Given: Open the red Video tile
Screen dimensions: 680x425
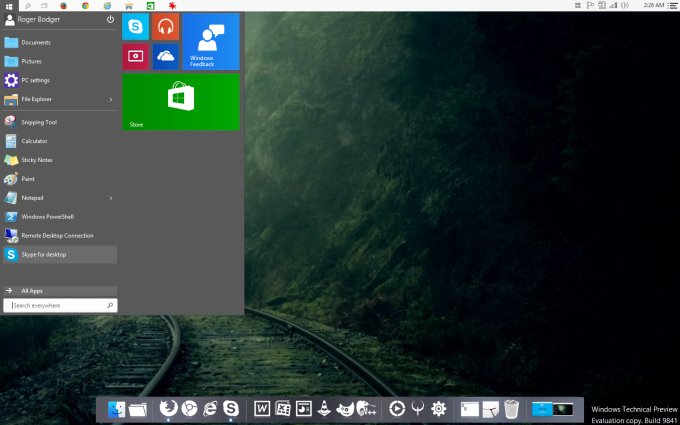Looking at the screenshot, I should coord(135,57).
